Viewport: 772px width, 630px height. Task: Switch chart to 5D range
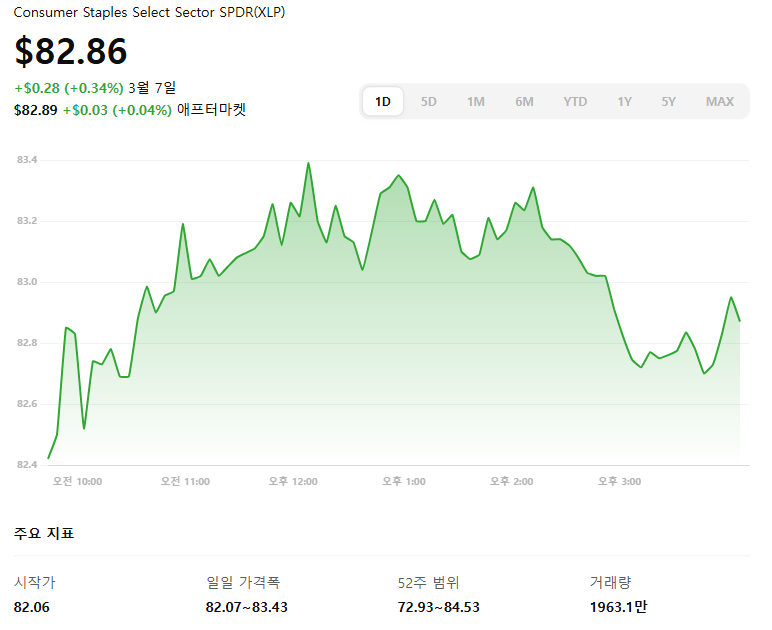click(x=428, y=101)
